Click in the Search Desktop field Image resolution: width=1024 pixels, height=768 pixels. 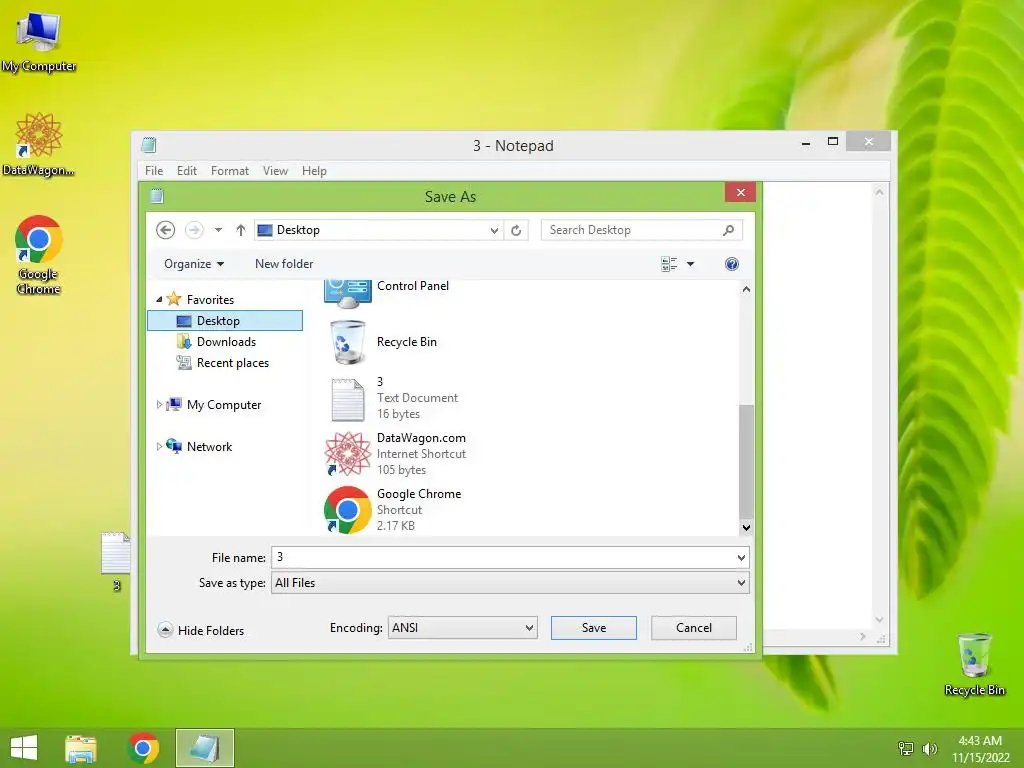[633, 230]
